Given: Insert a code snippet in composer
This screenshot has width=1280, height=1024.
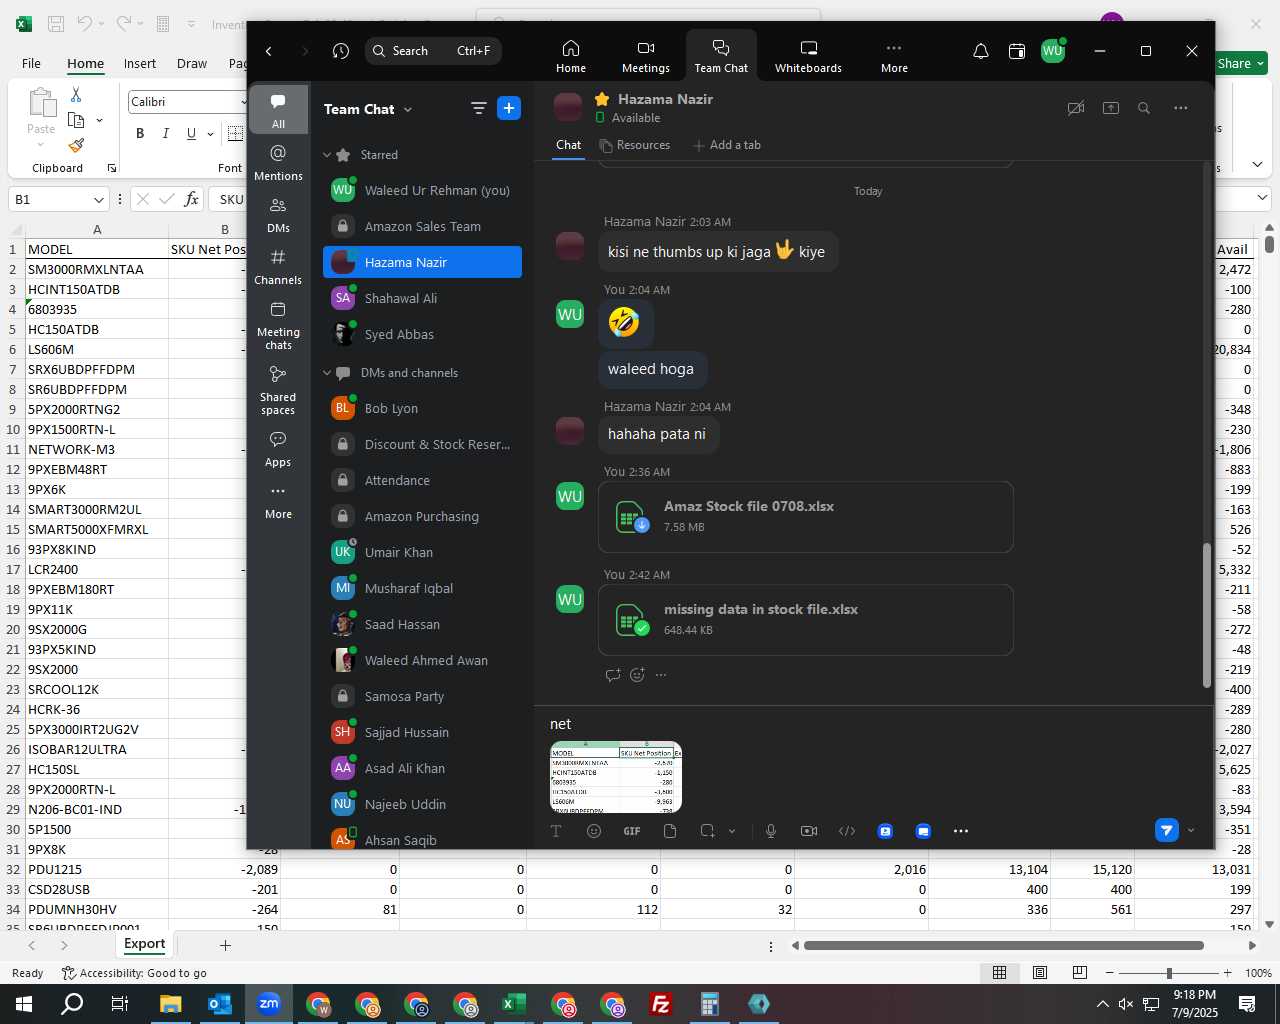Looking at the screenshot, I should coord(847,831).
